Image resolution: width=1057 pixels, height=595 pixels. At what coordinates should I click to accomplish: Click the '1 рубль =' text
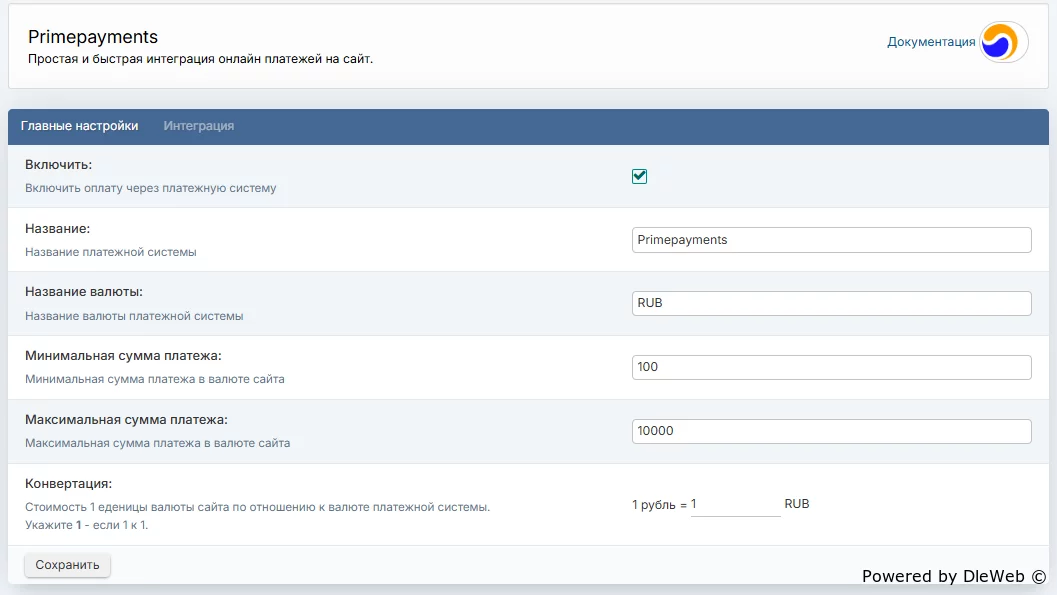(x=659, y=505)
